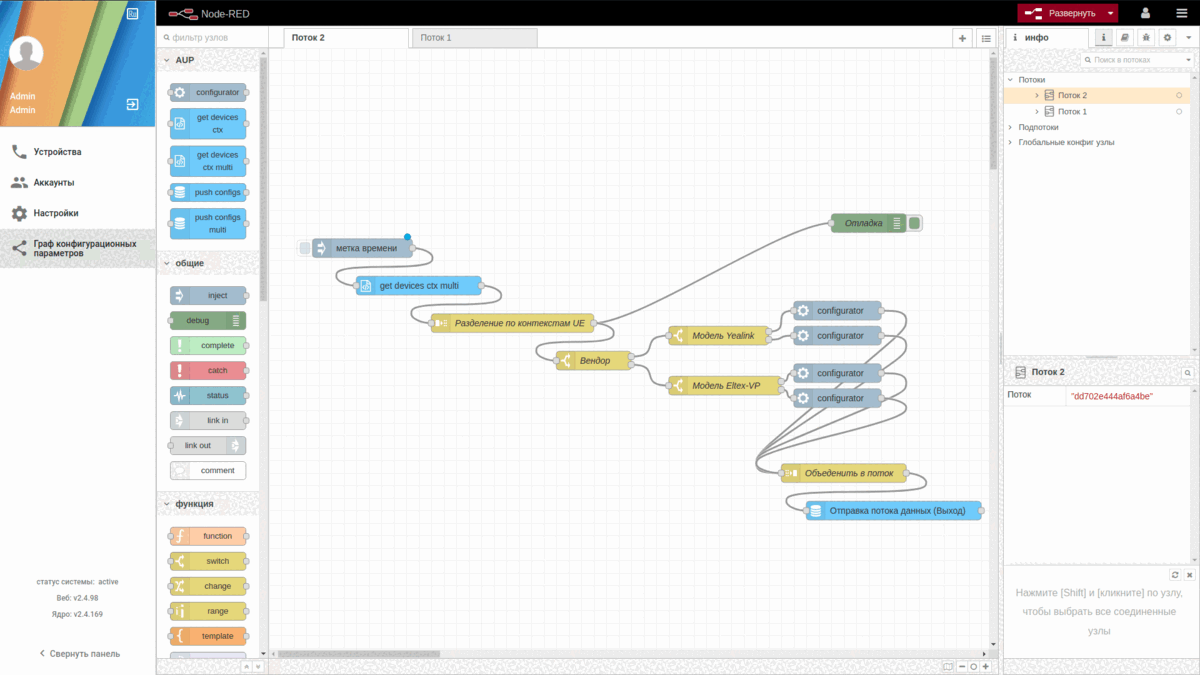Select the template node in palette
This screenshot has width=1200, height=675.
pyautogui.click(x=208, y=636)
